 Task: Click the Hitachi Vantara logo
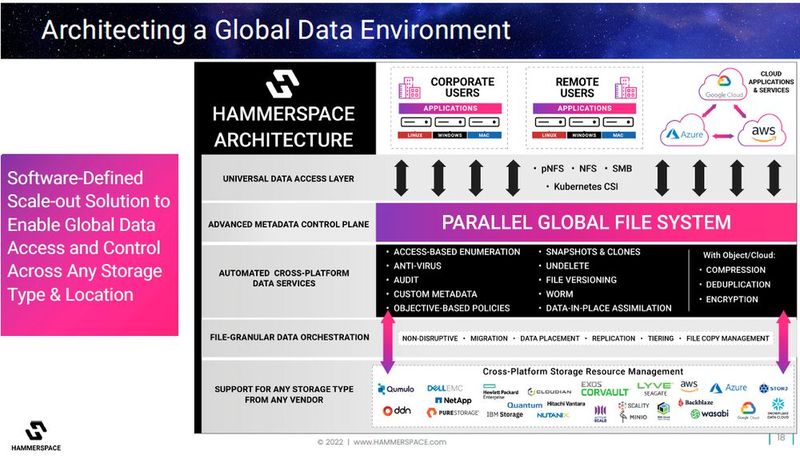pyautogui.click(x=566, y=403)
